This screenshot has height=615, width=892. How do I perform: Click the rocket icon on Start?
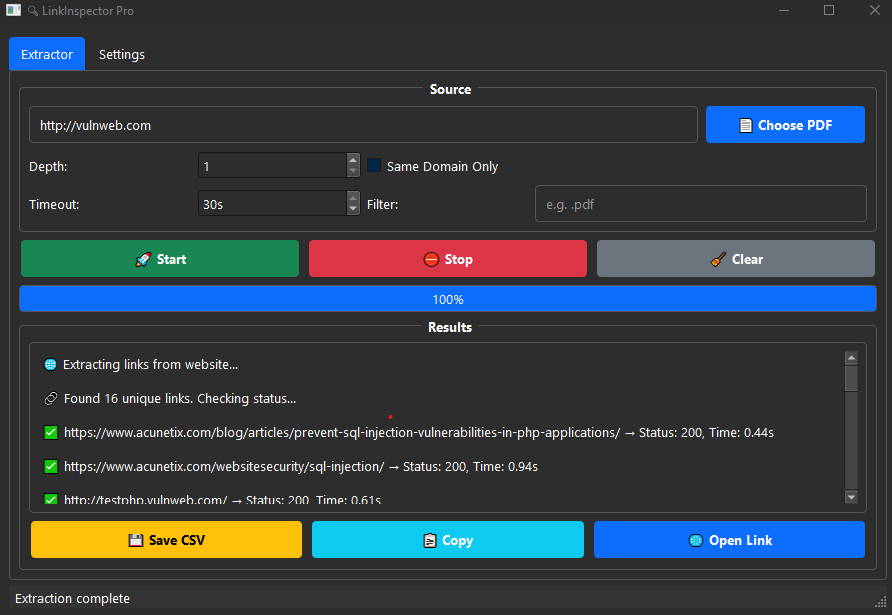pyautogui.click(x=143, y=259)
